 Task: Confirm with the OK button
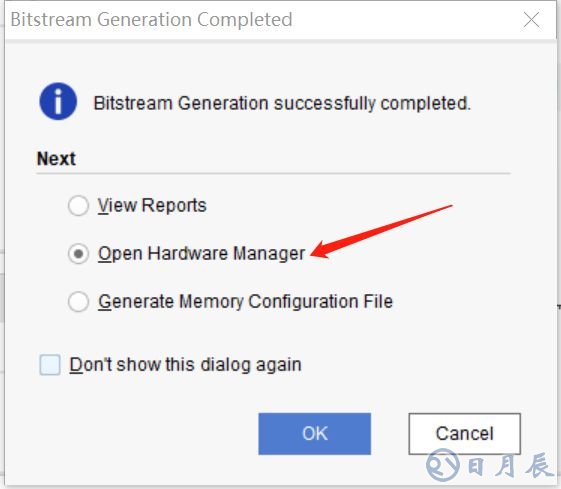(x=314, y=434)
